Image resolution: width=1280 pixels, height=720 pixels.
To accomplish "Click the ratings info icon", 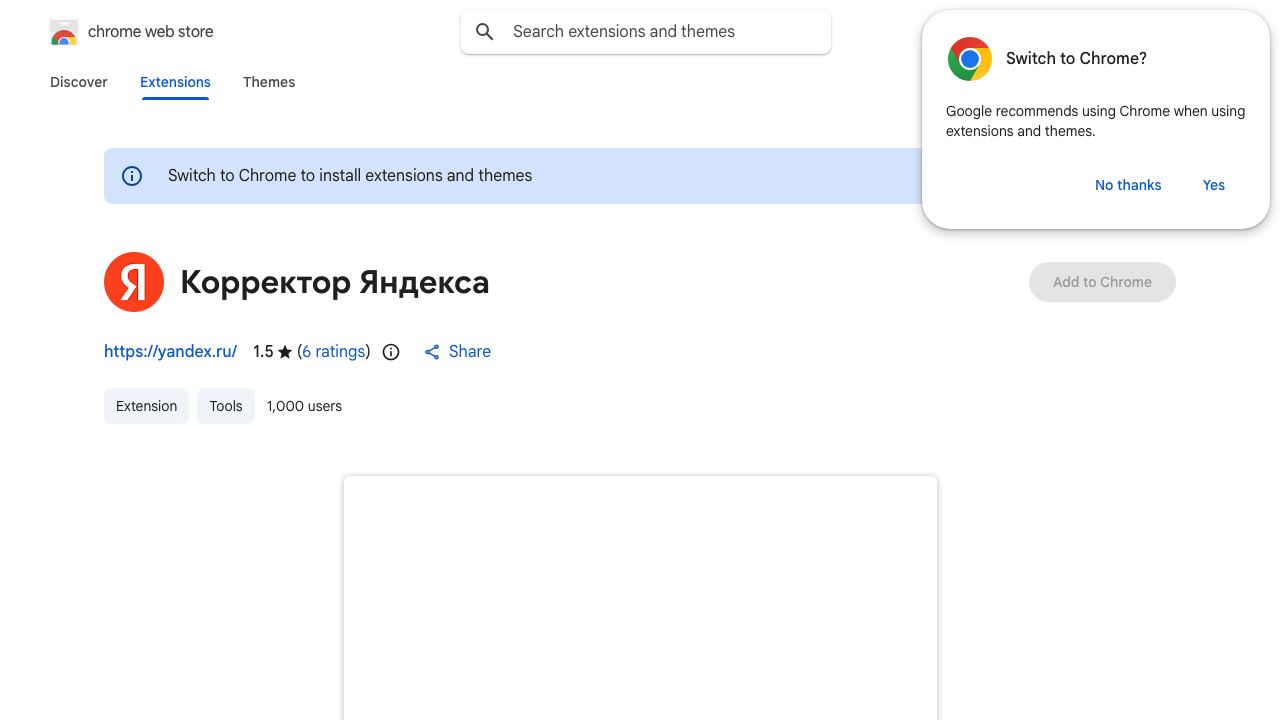I will coord(391,352).
